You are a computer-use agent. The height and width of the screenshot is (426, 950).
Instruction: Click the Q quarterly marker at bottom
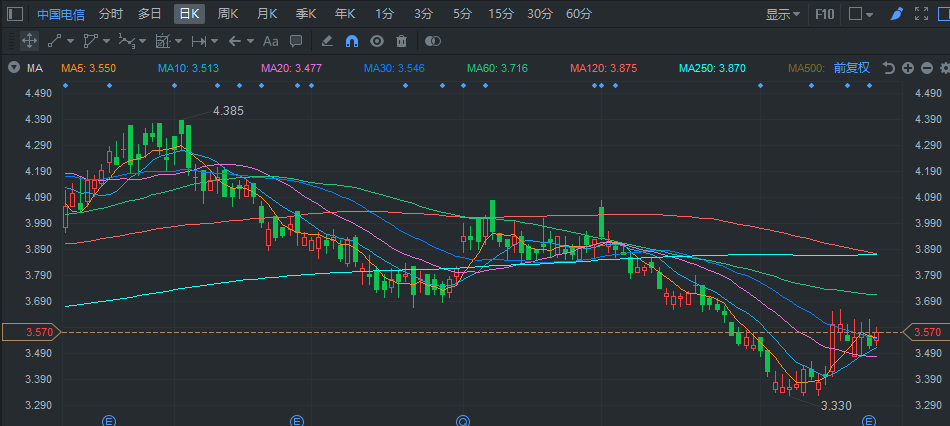point(463,420)
